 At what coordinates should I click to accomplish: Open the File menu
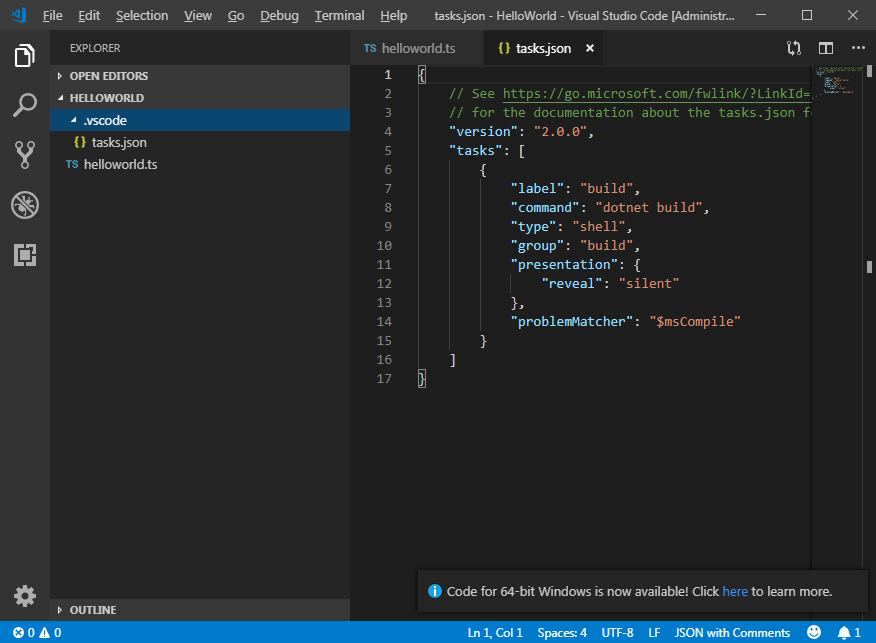pyautogui.click(x=53, y=16)
